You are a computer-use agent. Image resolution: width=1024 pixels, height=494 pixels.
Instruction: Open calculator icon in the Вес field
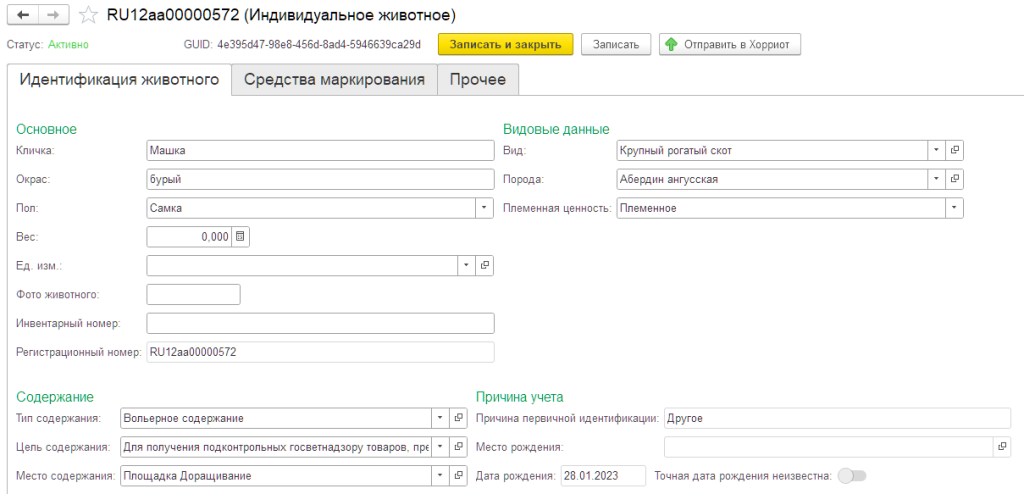(240, 237)
